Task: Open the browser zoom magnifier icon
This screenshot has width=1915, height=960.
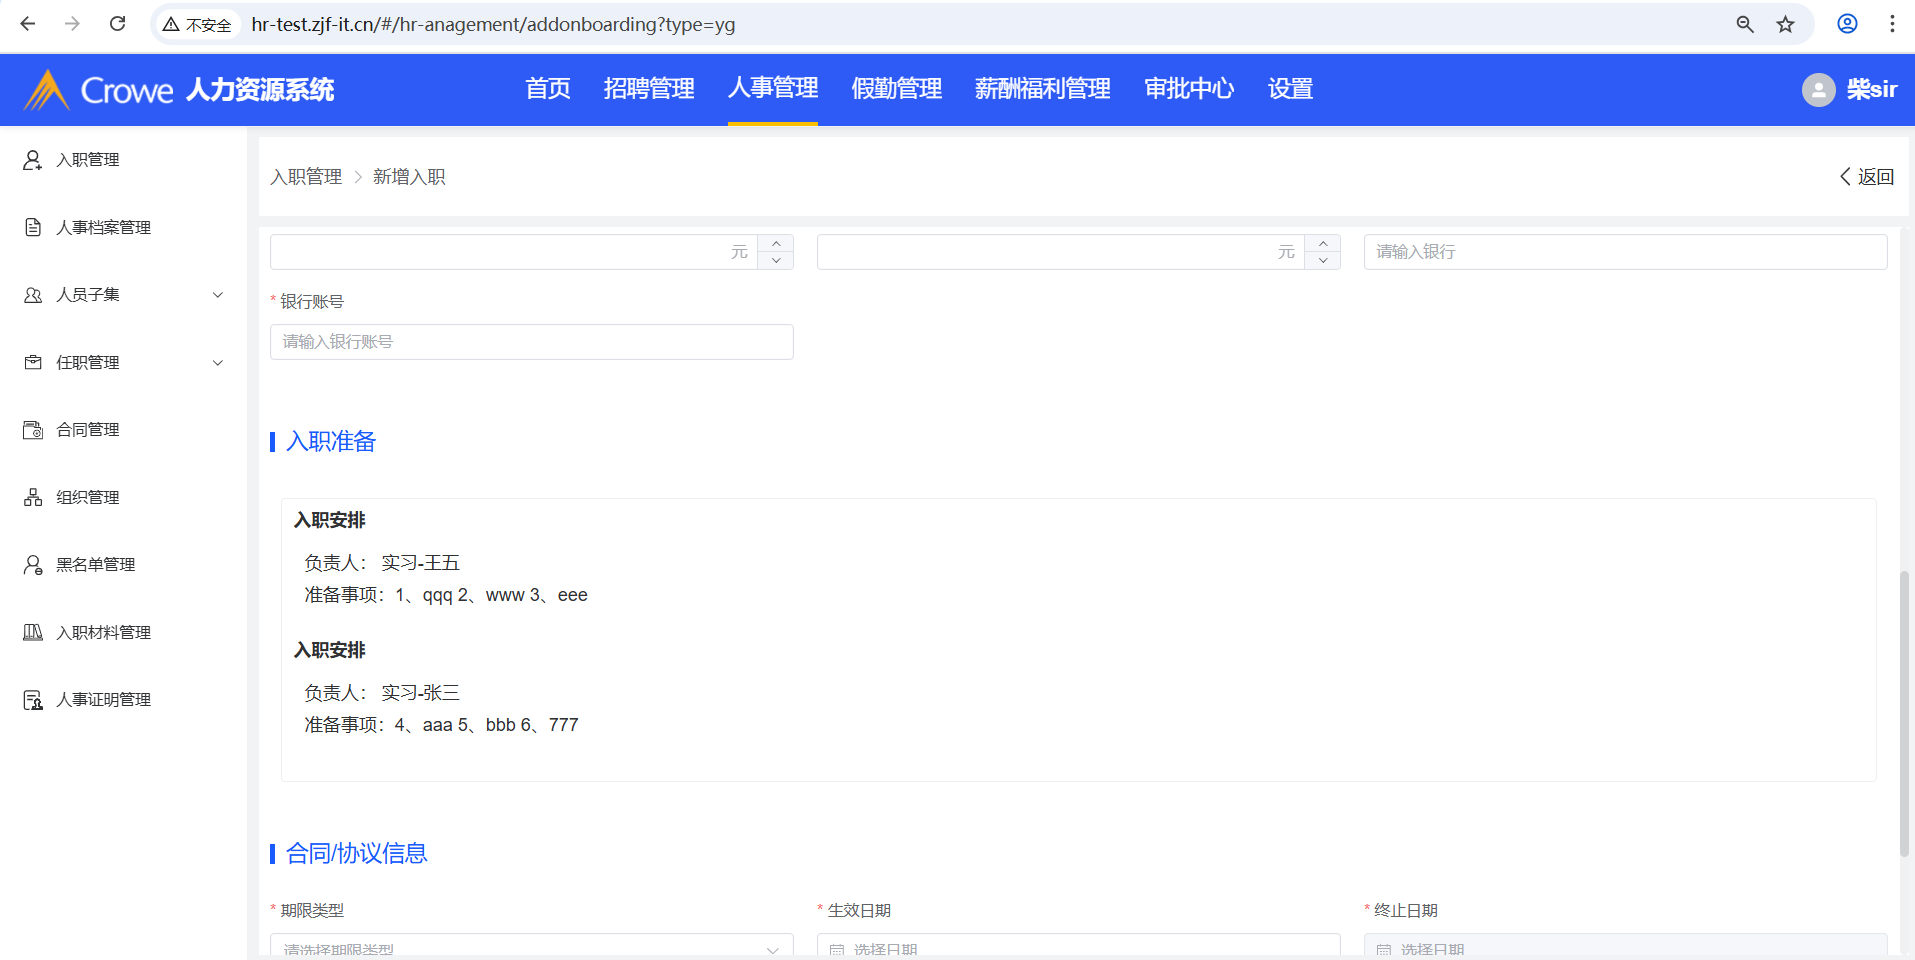Action: point(1745,24)
